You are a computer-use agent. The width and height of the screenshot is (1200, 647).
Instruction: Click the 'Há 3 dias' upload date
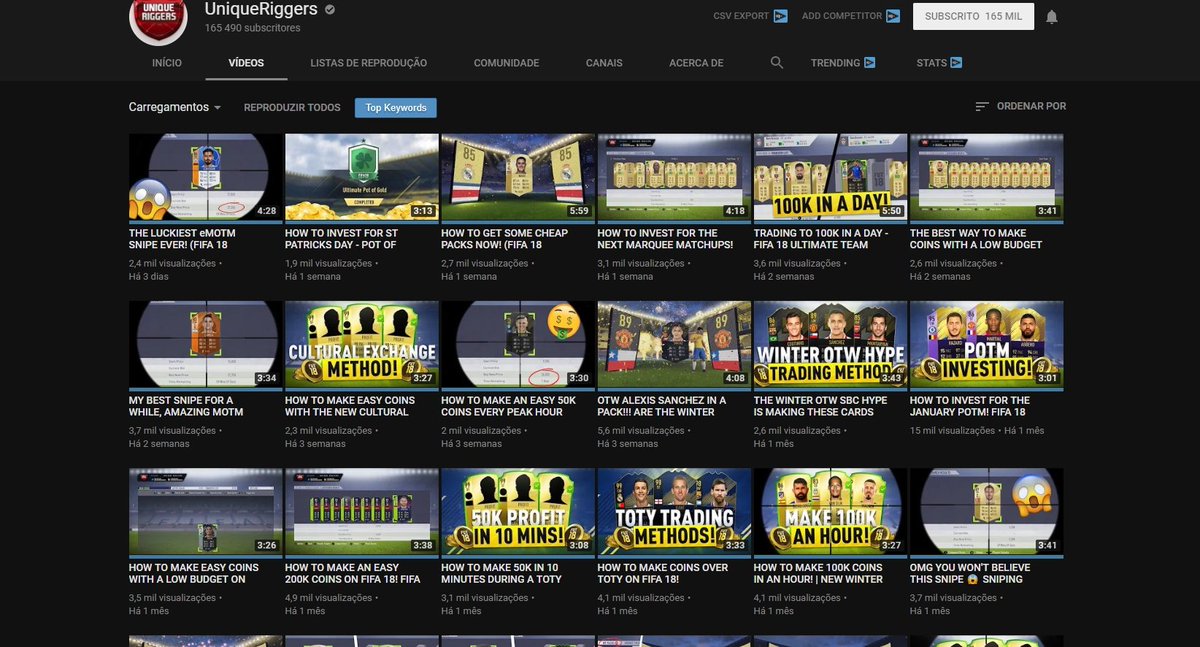click(x=150, y=276)
